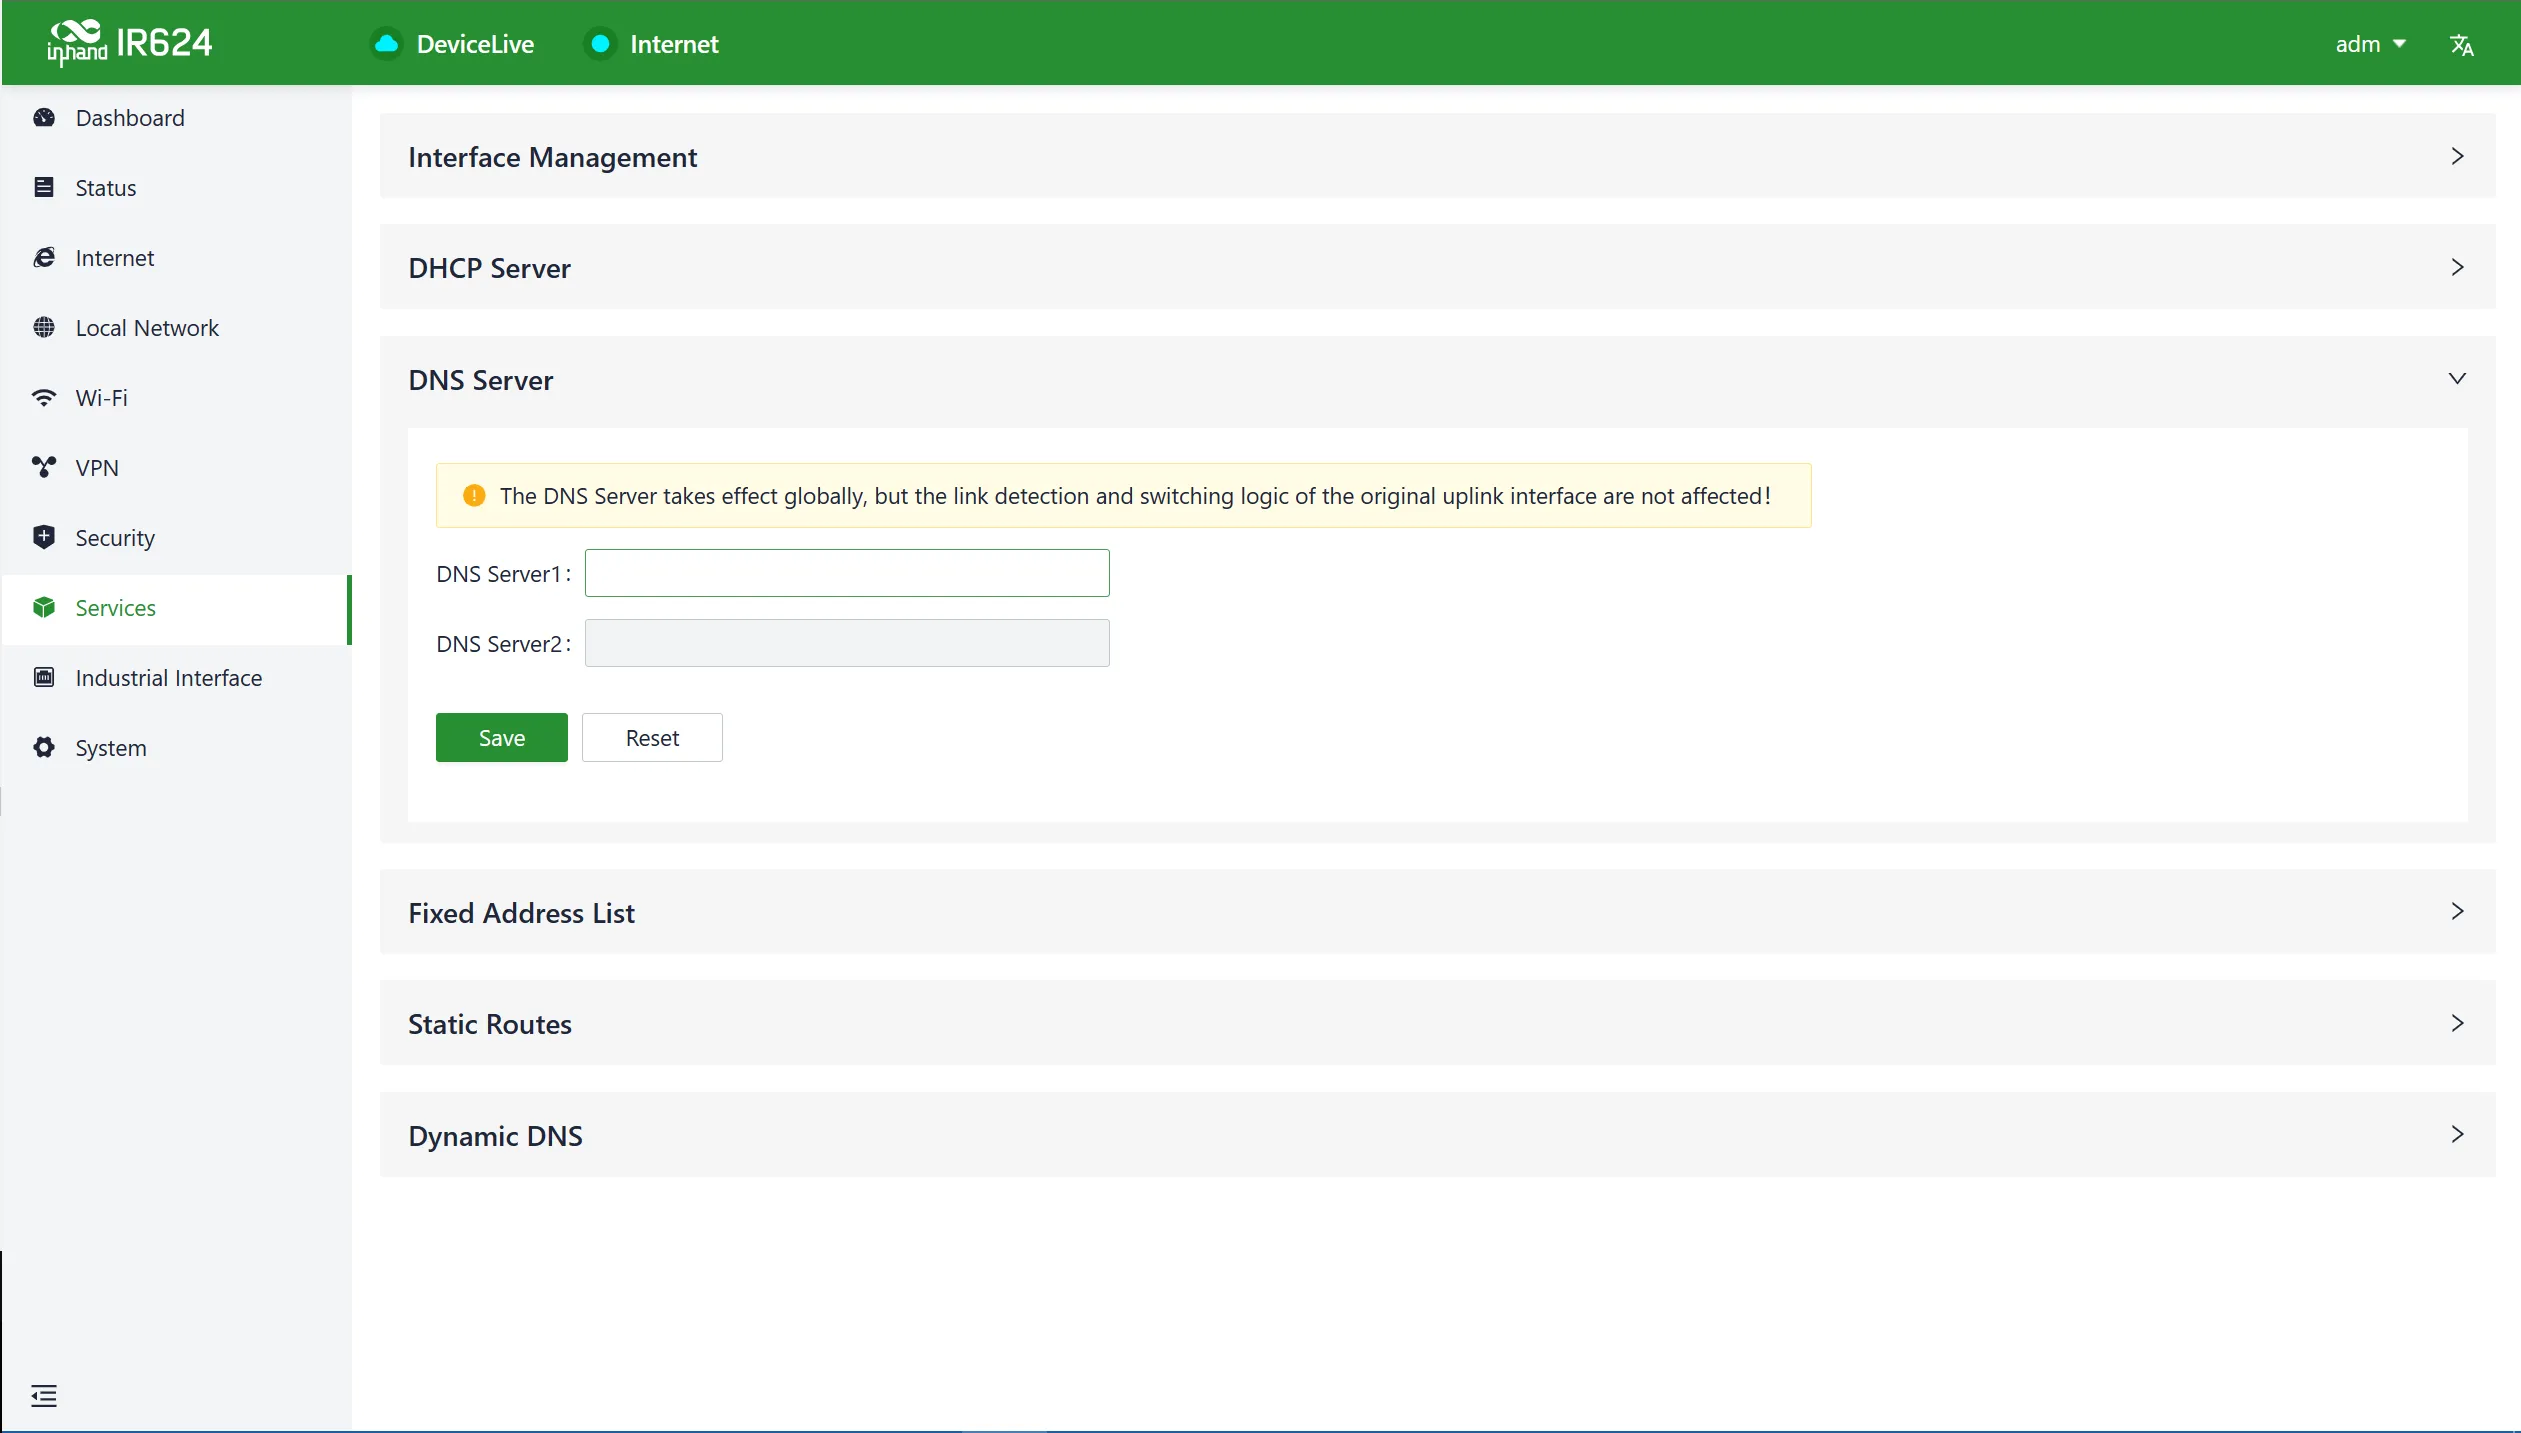
Task: Open Industrial Interface page
Action: click(176, 678)
